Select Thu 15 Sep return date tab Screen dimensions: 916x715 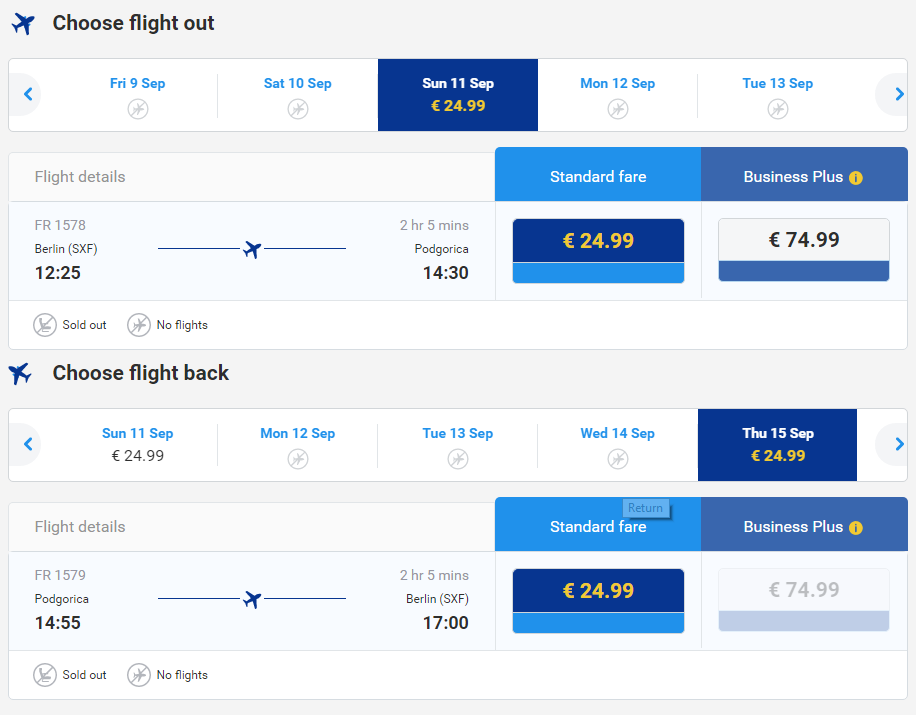778,445
